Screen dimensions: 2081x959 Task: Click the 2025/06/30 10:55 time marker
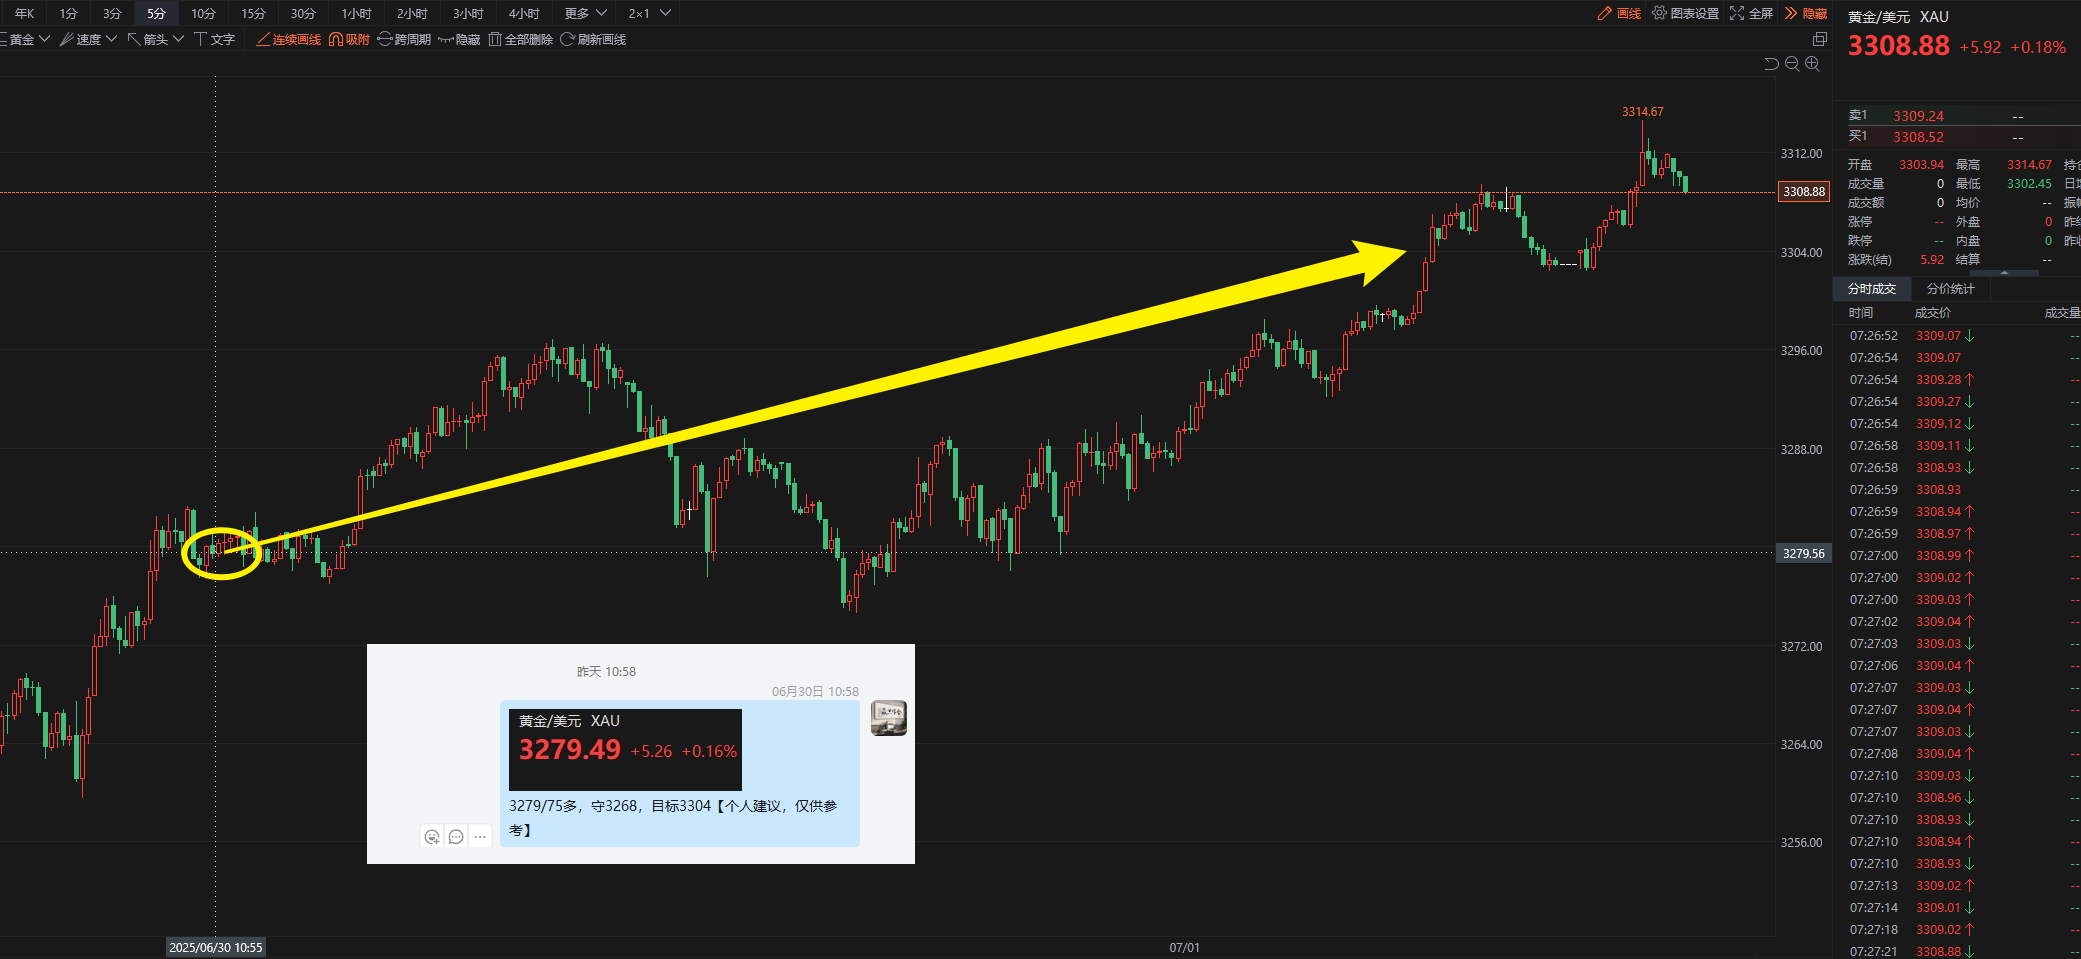[216, 948]
